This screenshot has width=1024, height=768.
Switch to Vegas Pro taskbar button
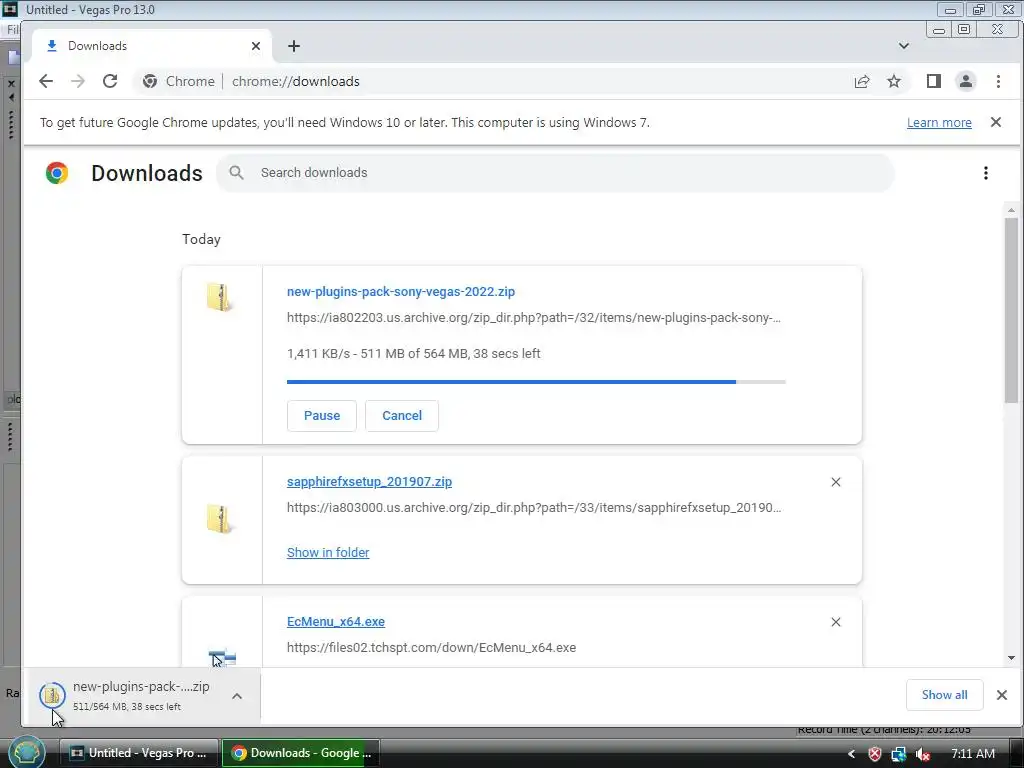coord(138,753)
